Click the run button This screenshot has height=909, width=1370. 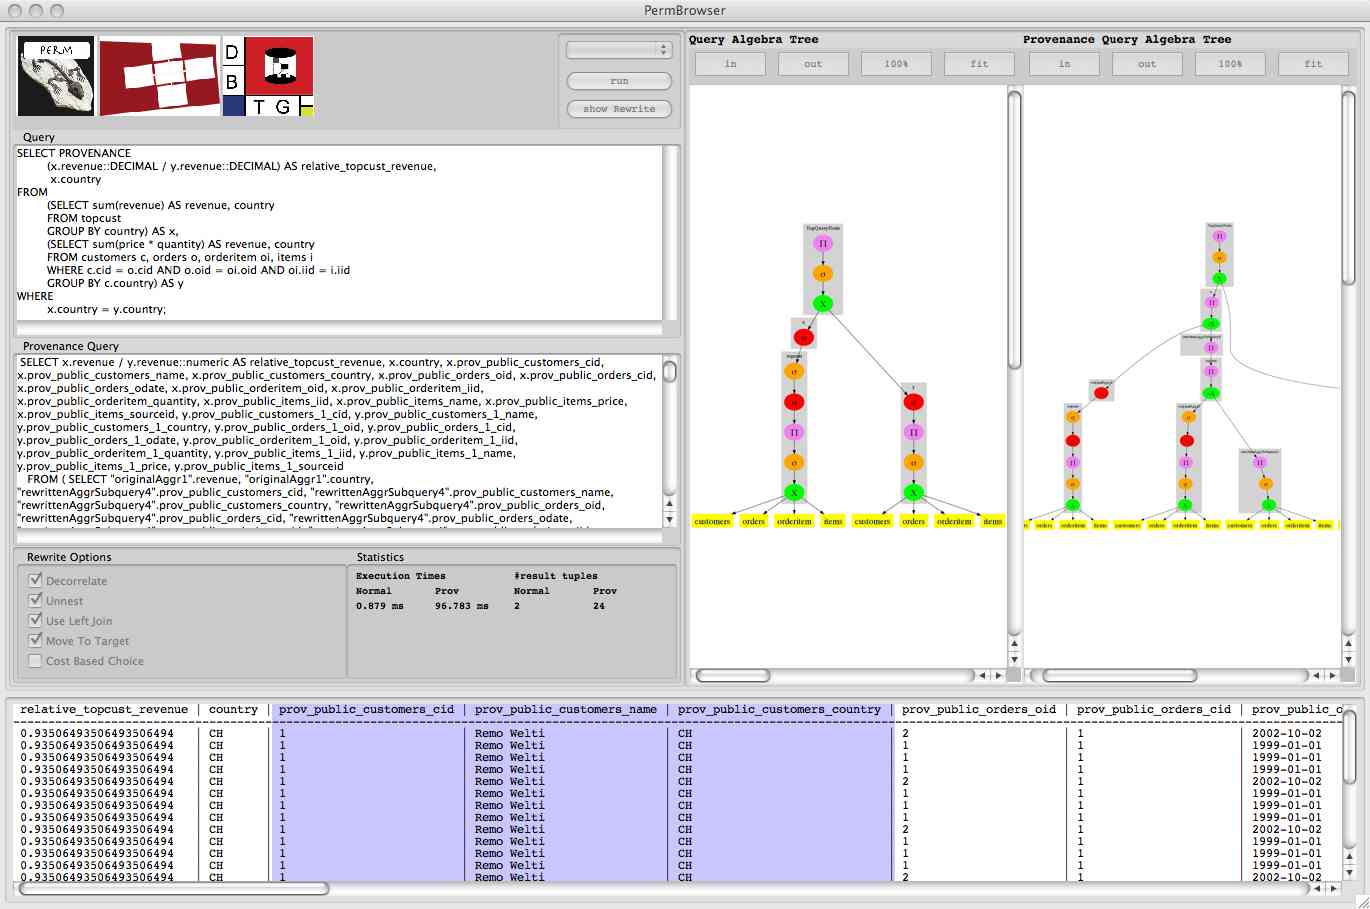pos(619,81)
